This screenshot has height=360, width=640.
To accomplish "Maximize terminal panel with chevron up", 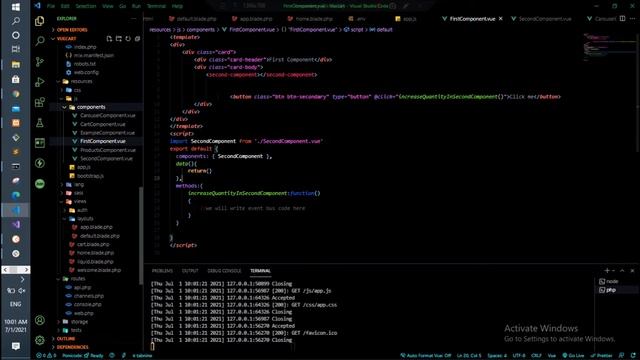I will 622,271.
